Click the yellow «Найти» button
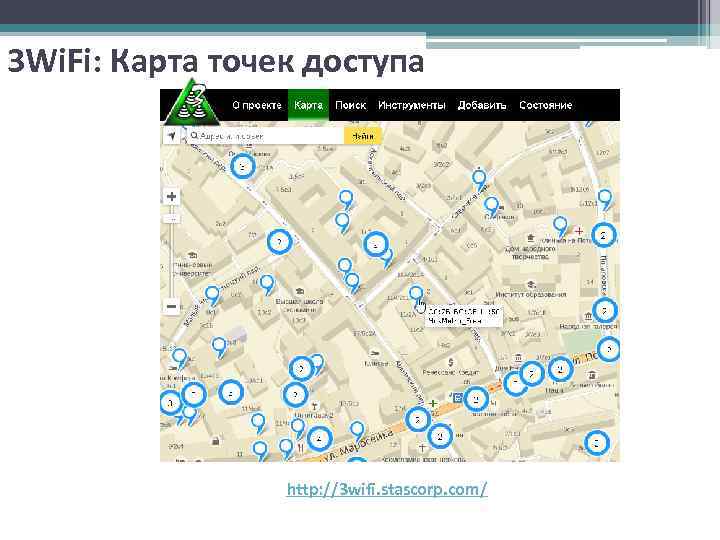The height and width of the screenshot is (540, 720). (x=362, y=136)
